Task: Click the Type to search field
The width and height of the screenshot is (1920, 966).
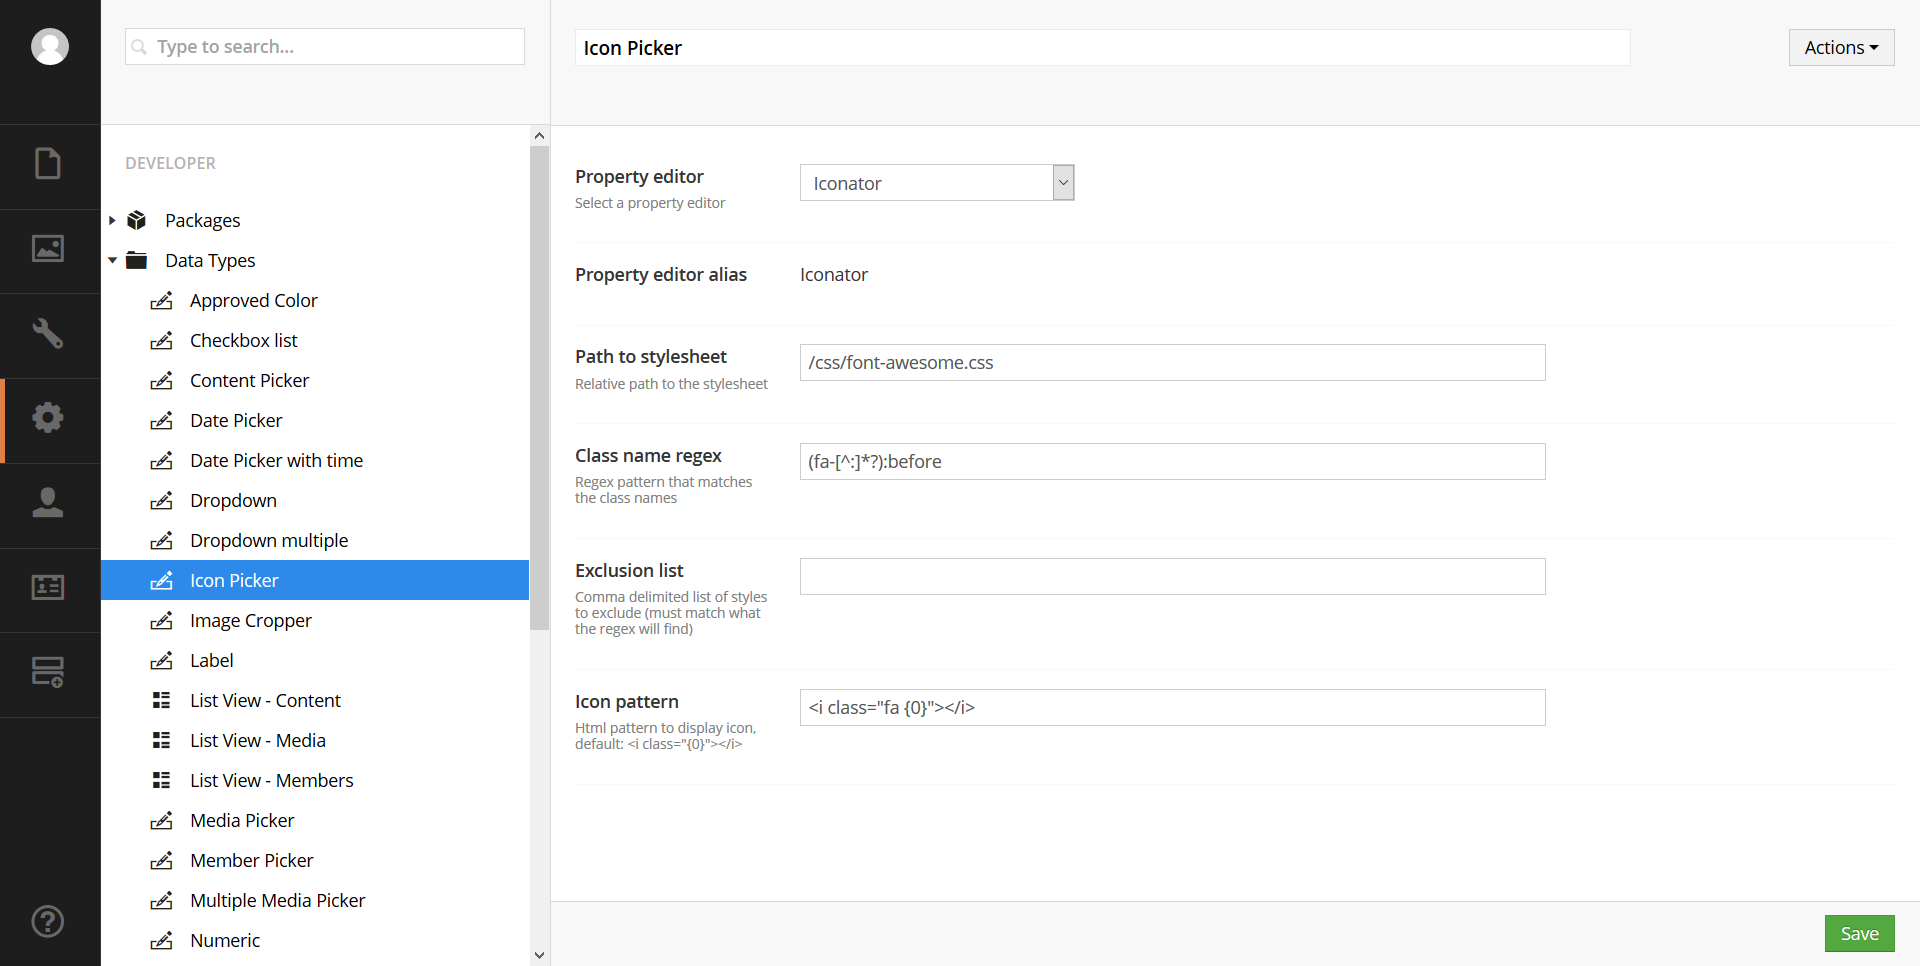Action: [x=325, y=47]
